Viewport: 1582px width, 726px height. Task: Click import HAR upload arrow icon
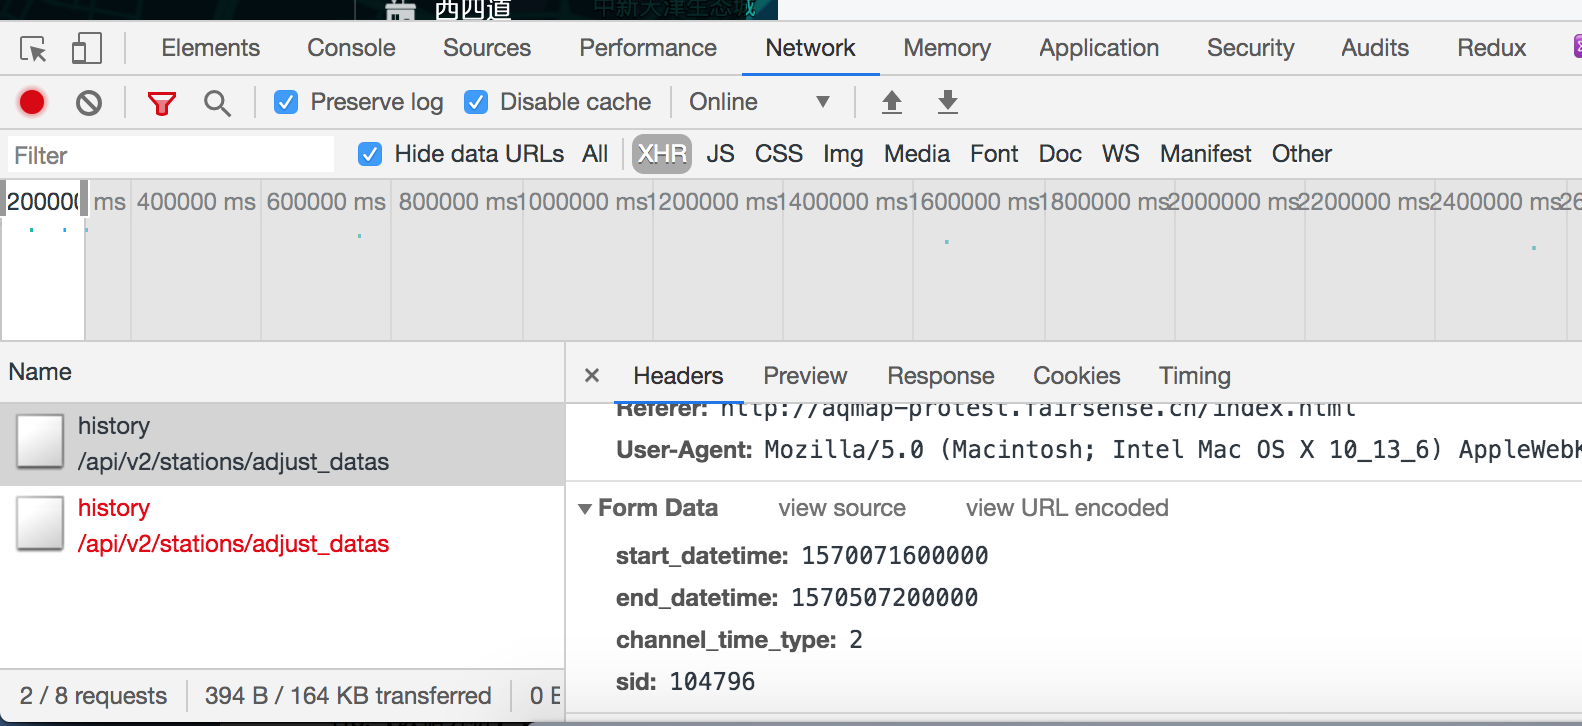click(x=892, y=102)
